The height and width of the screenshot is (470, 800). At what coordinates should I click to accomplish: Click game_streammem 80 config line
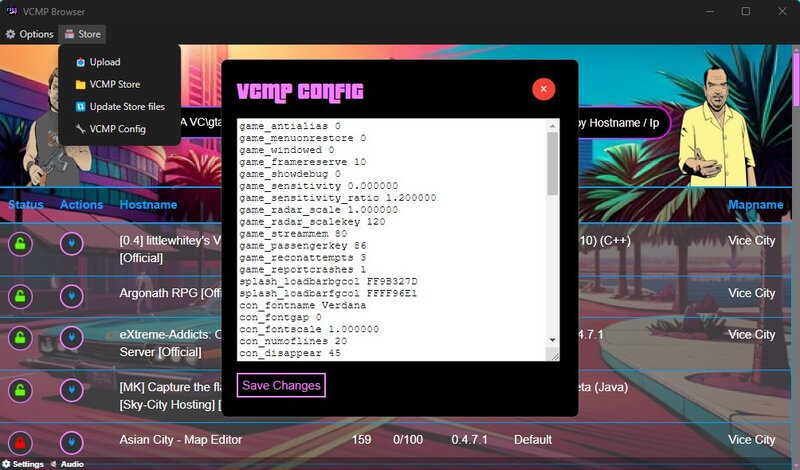point(293,233)
